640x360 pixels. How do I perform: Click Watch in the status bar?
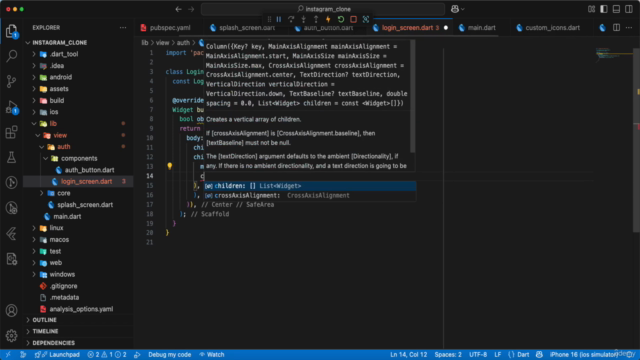coord(212,355)
